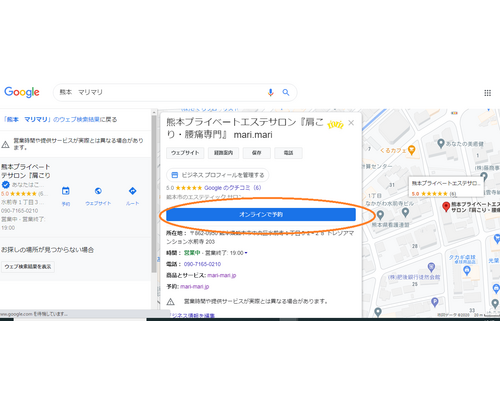Viewport: 500px width, 400px height.
Task: Expand the hours dropdown arrow next to 19:00
Action: (246, 253)
